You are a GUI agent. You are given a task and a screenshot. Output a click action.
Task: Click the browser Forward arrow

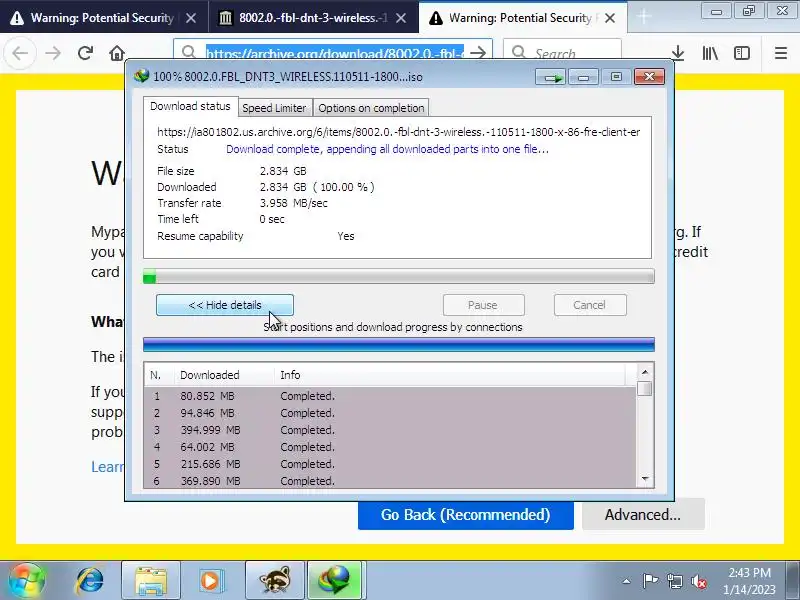click(53, 53)
